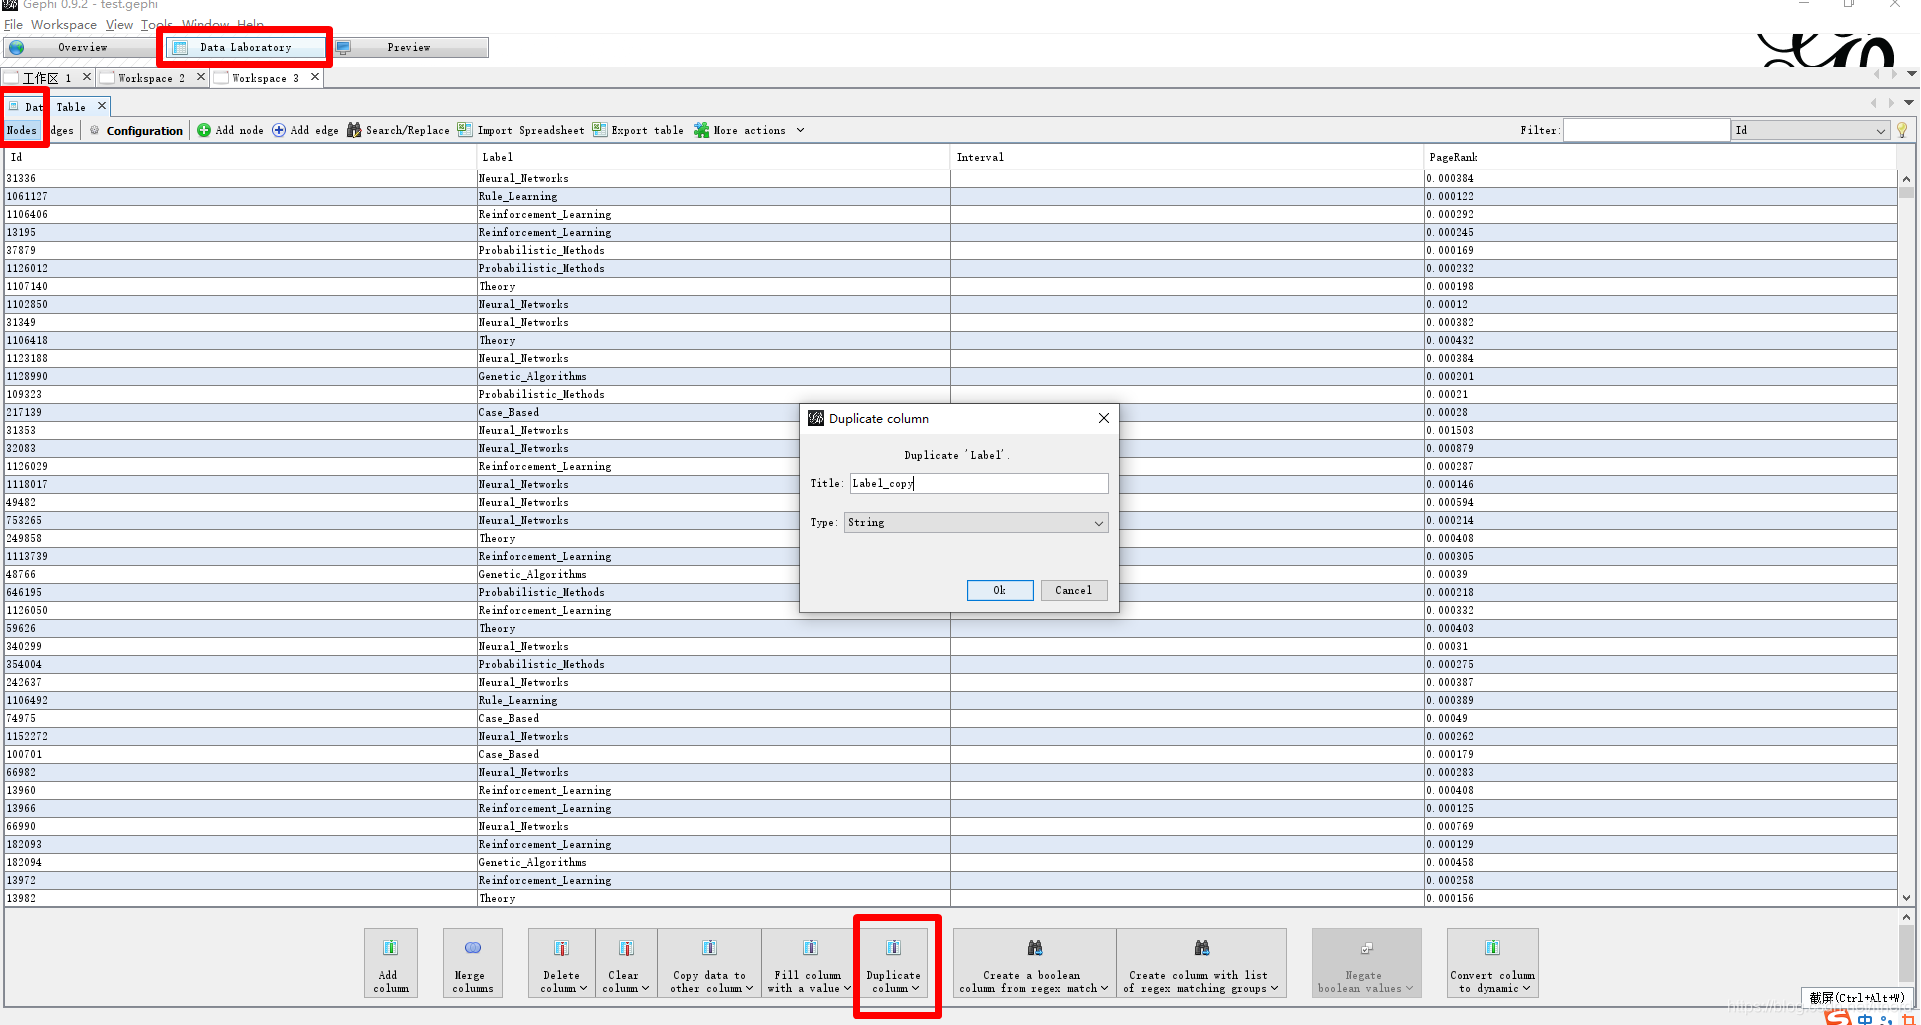Open the Type String dropdown

coord(976,522)
